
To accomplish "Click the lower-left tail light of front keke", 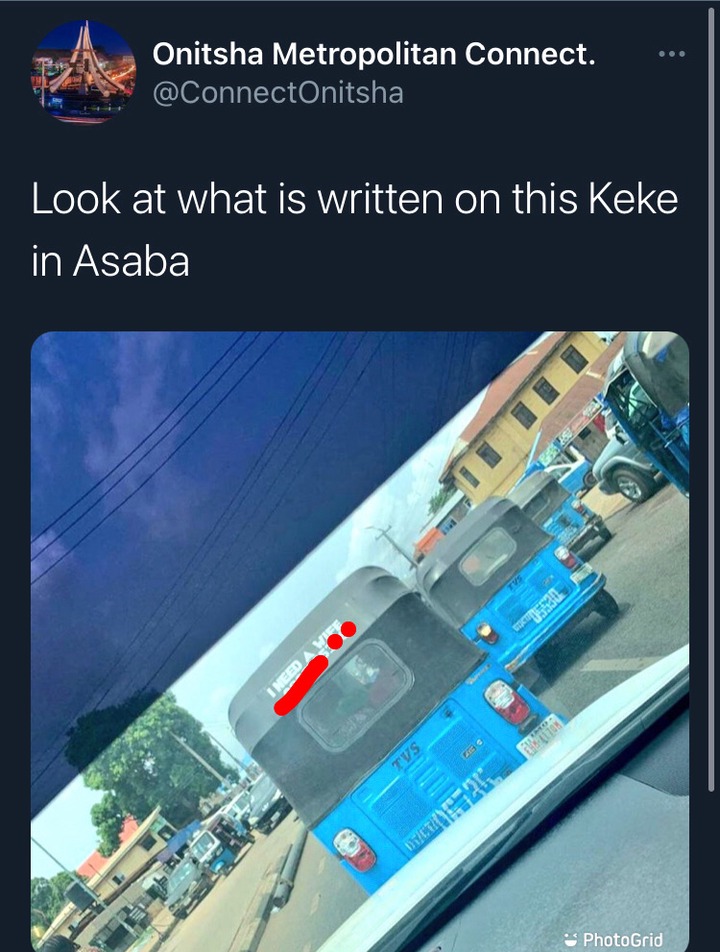I will pyautogui.click(x=355, y=849).
